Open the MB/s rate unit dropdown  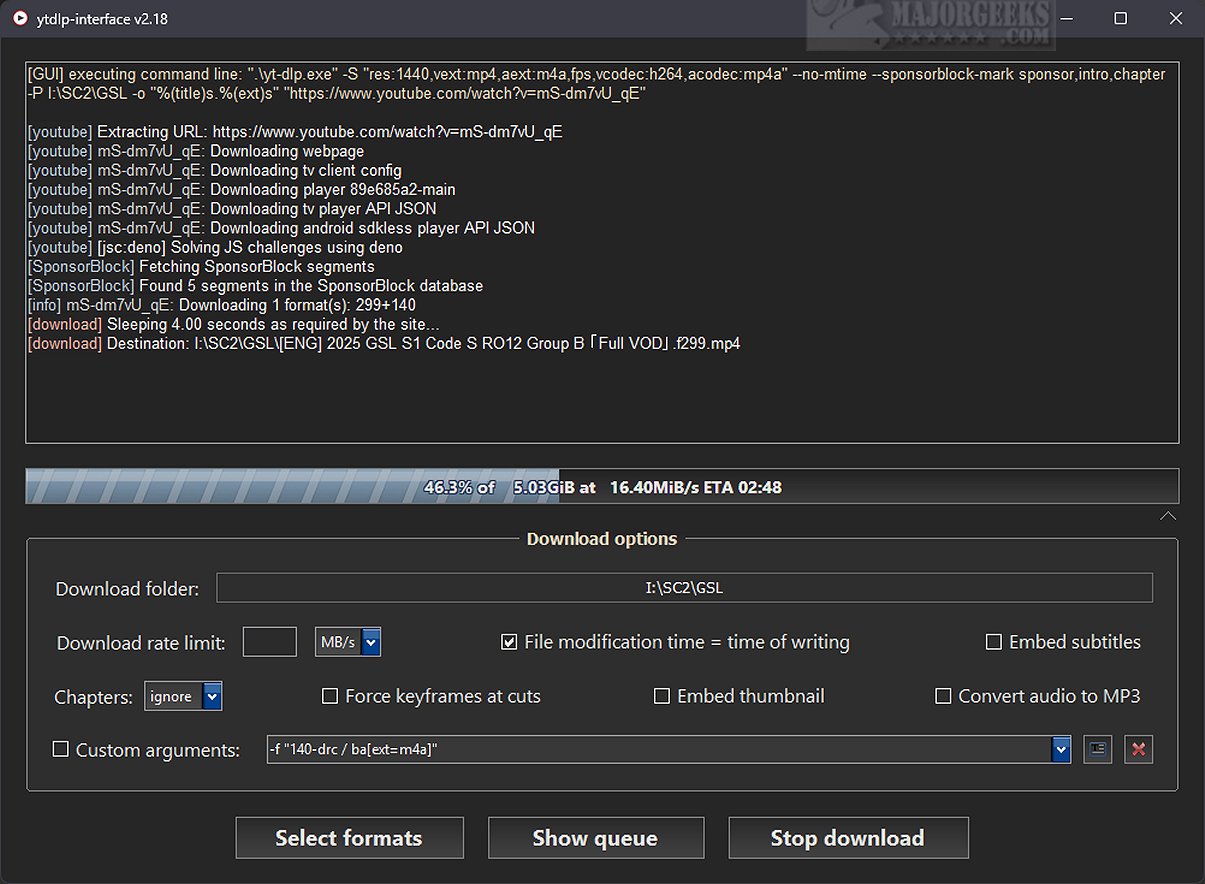click(371, 642)
